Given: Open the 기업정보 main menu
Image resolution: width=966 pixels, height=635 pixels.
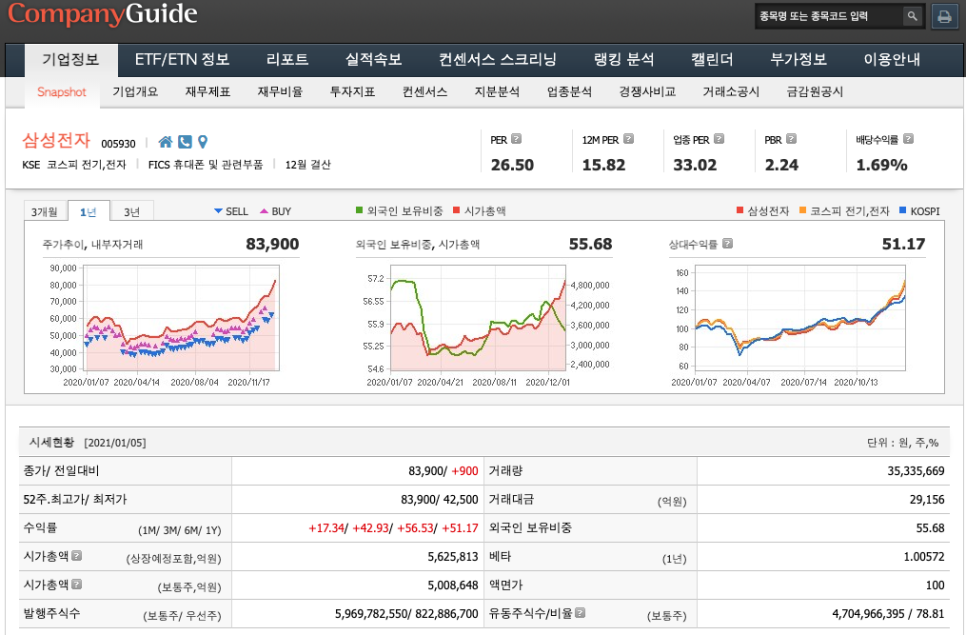Looking at the screenshot, I should [71, 60].
